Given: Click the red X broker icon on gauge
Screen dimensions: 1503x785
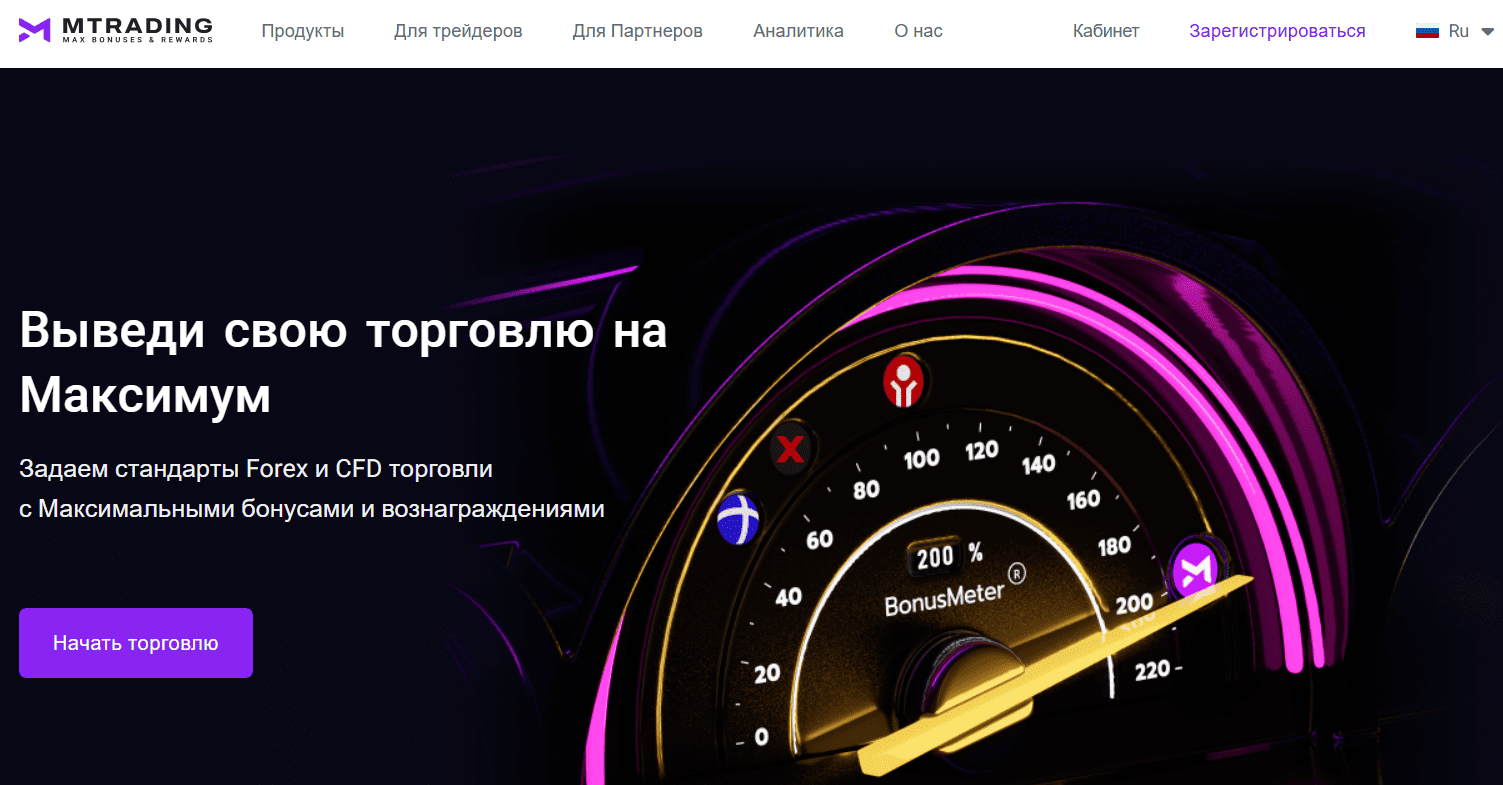Looking at the screenshot, I should click(x=791, y=450).
